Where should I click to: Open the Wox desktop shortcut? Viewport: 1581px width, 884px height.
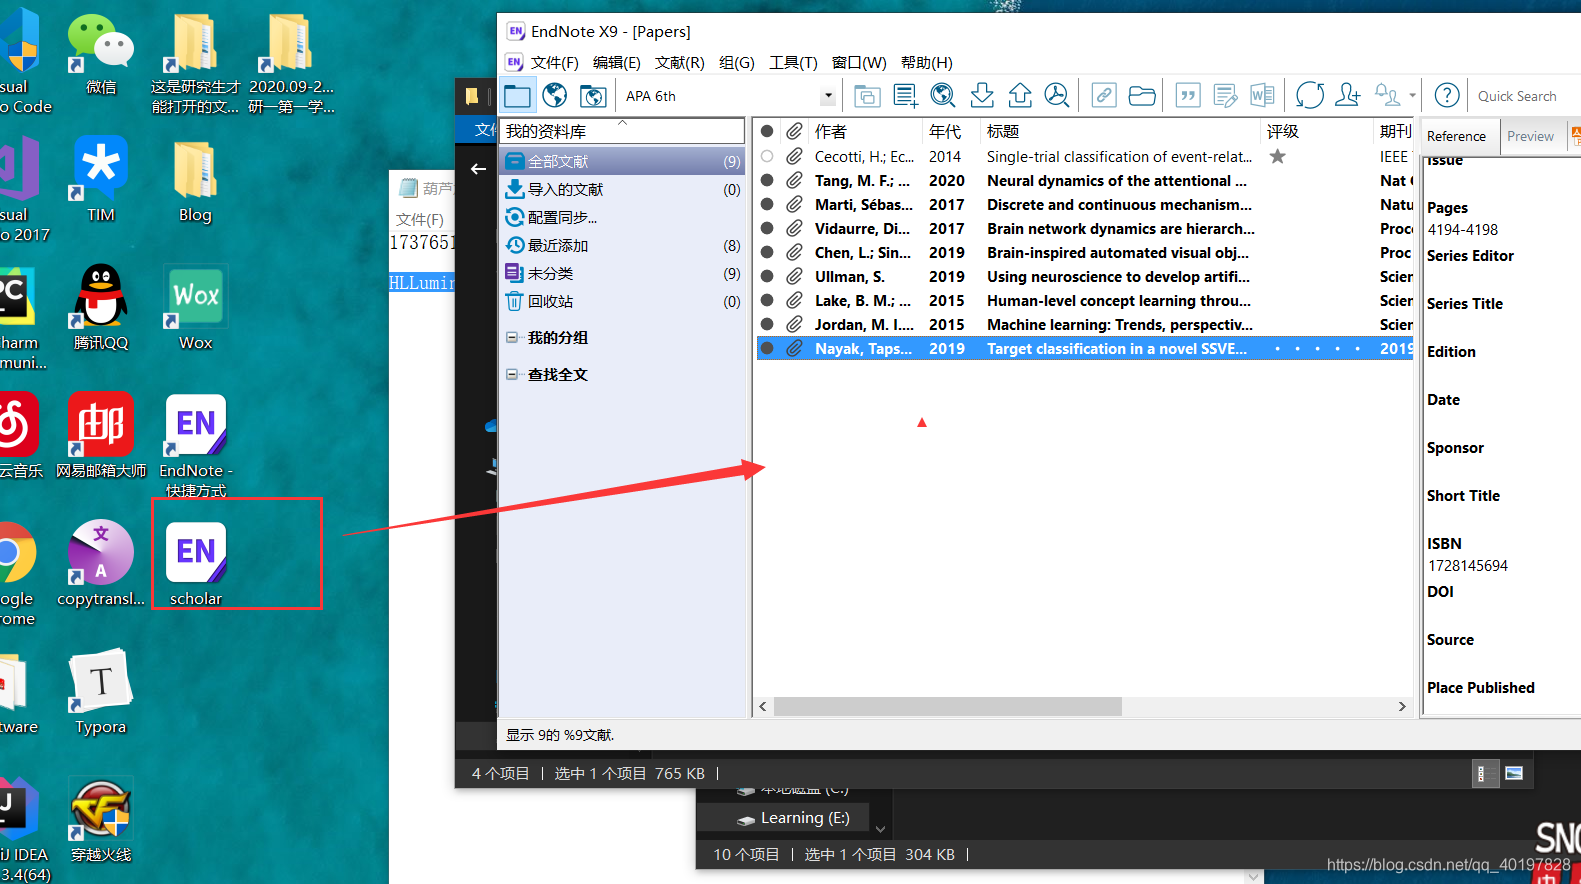click(x=196, y=308)
